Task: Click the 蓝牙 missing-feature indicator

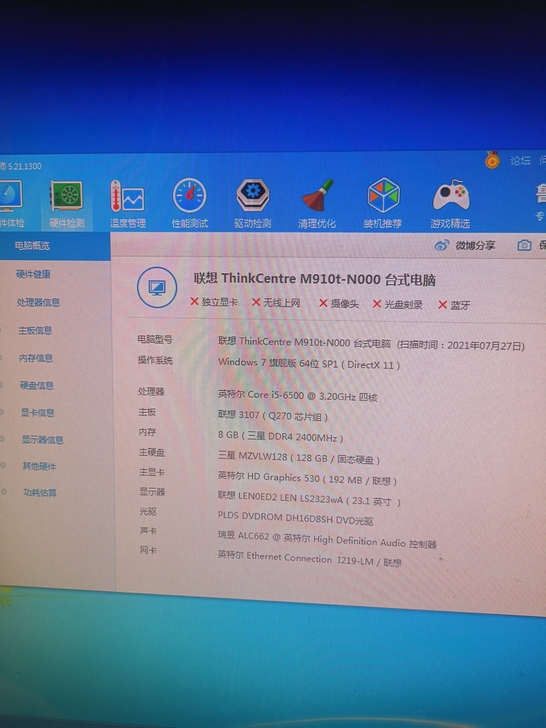Action: (454, 305)
